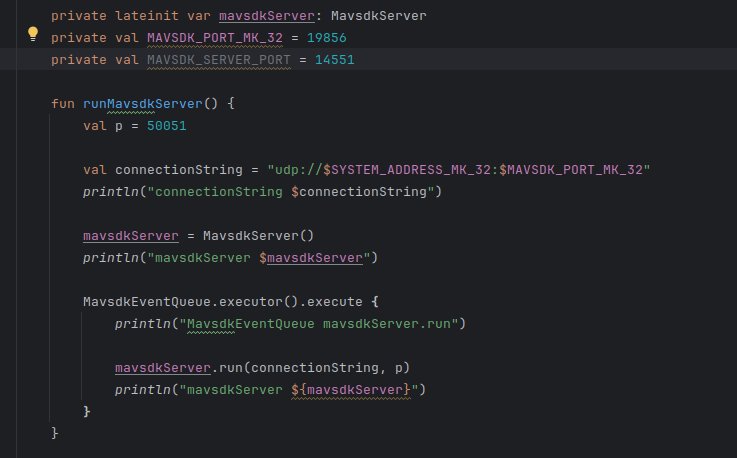The height and width of the screenshot is (458, 737).
Task: Click the "MavsdkEventQueue mavsdkServer.run" string
Action: 319,324
